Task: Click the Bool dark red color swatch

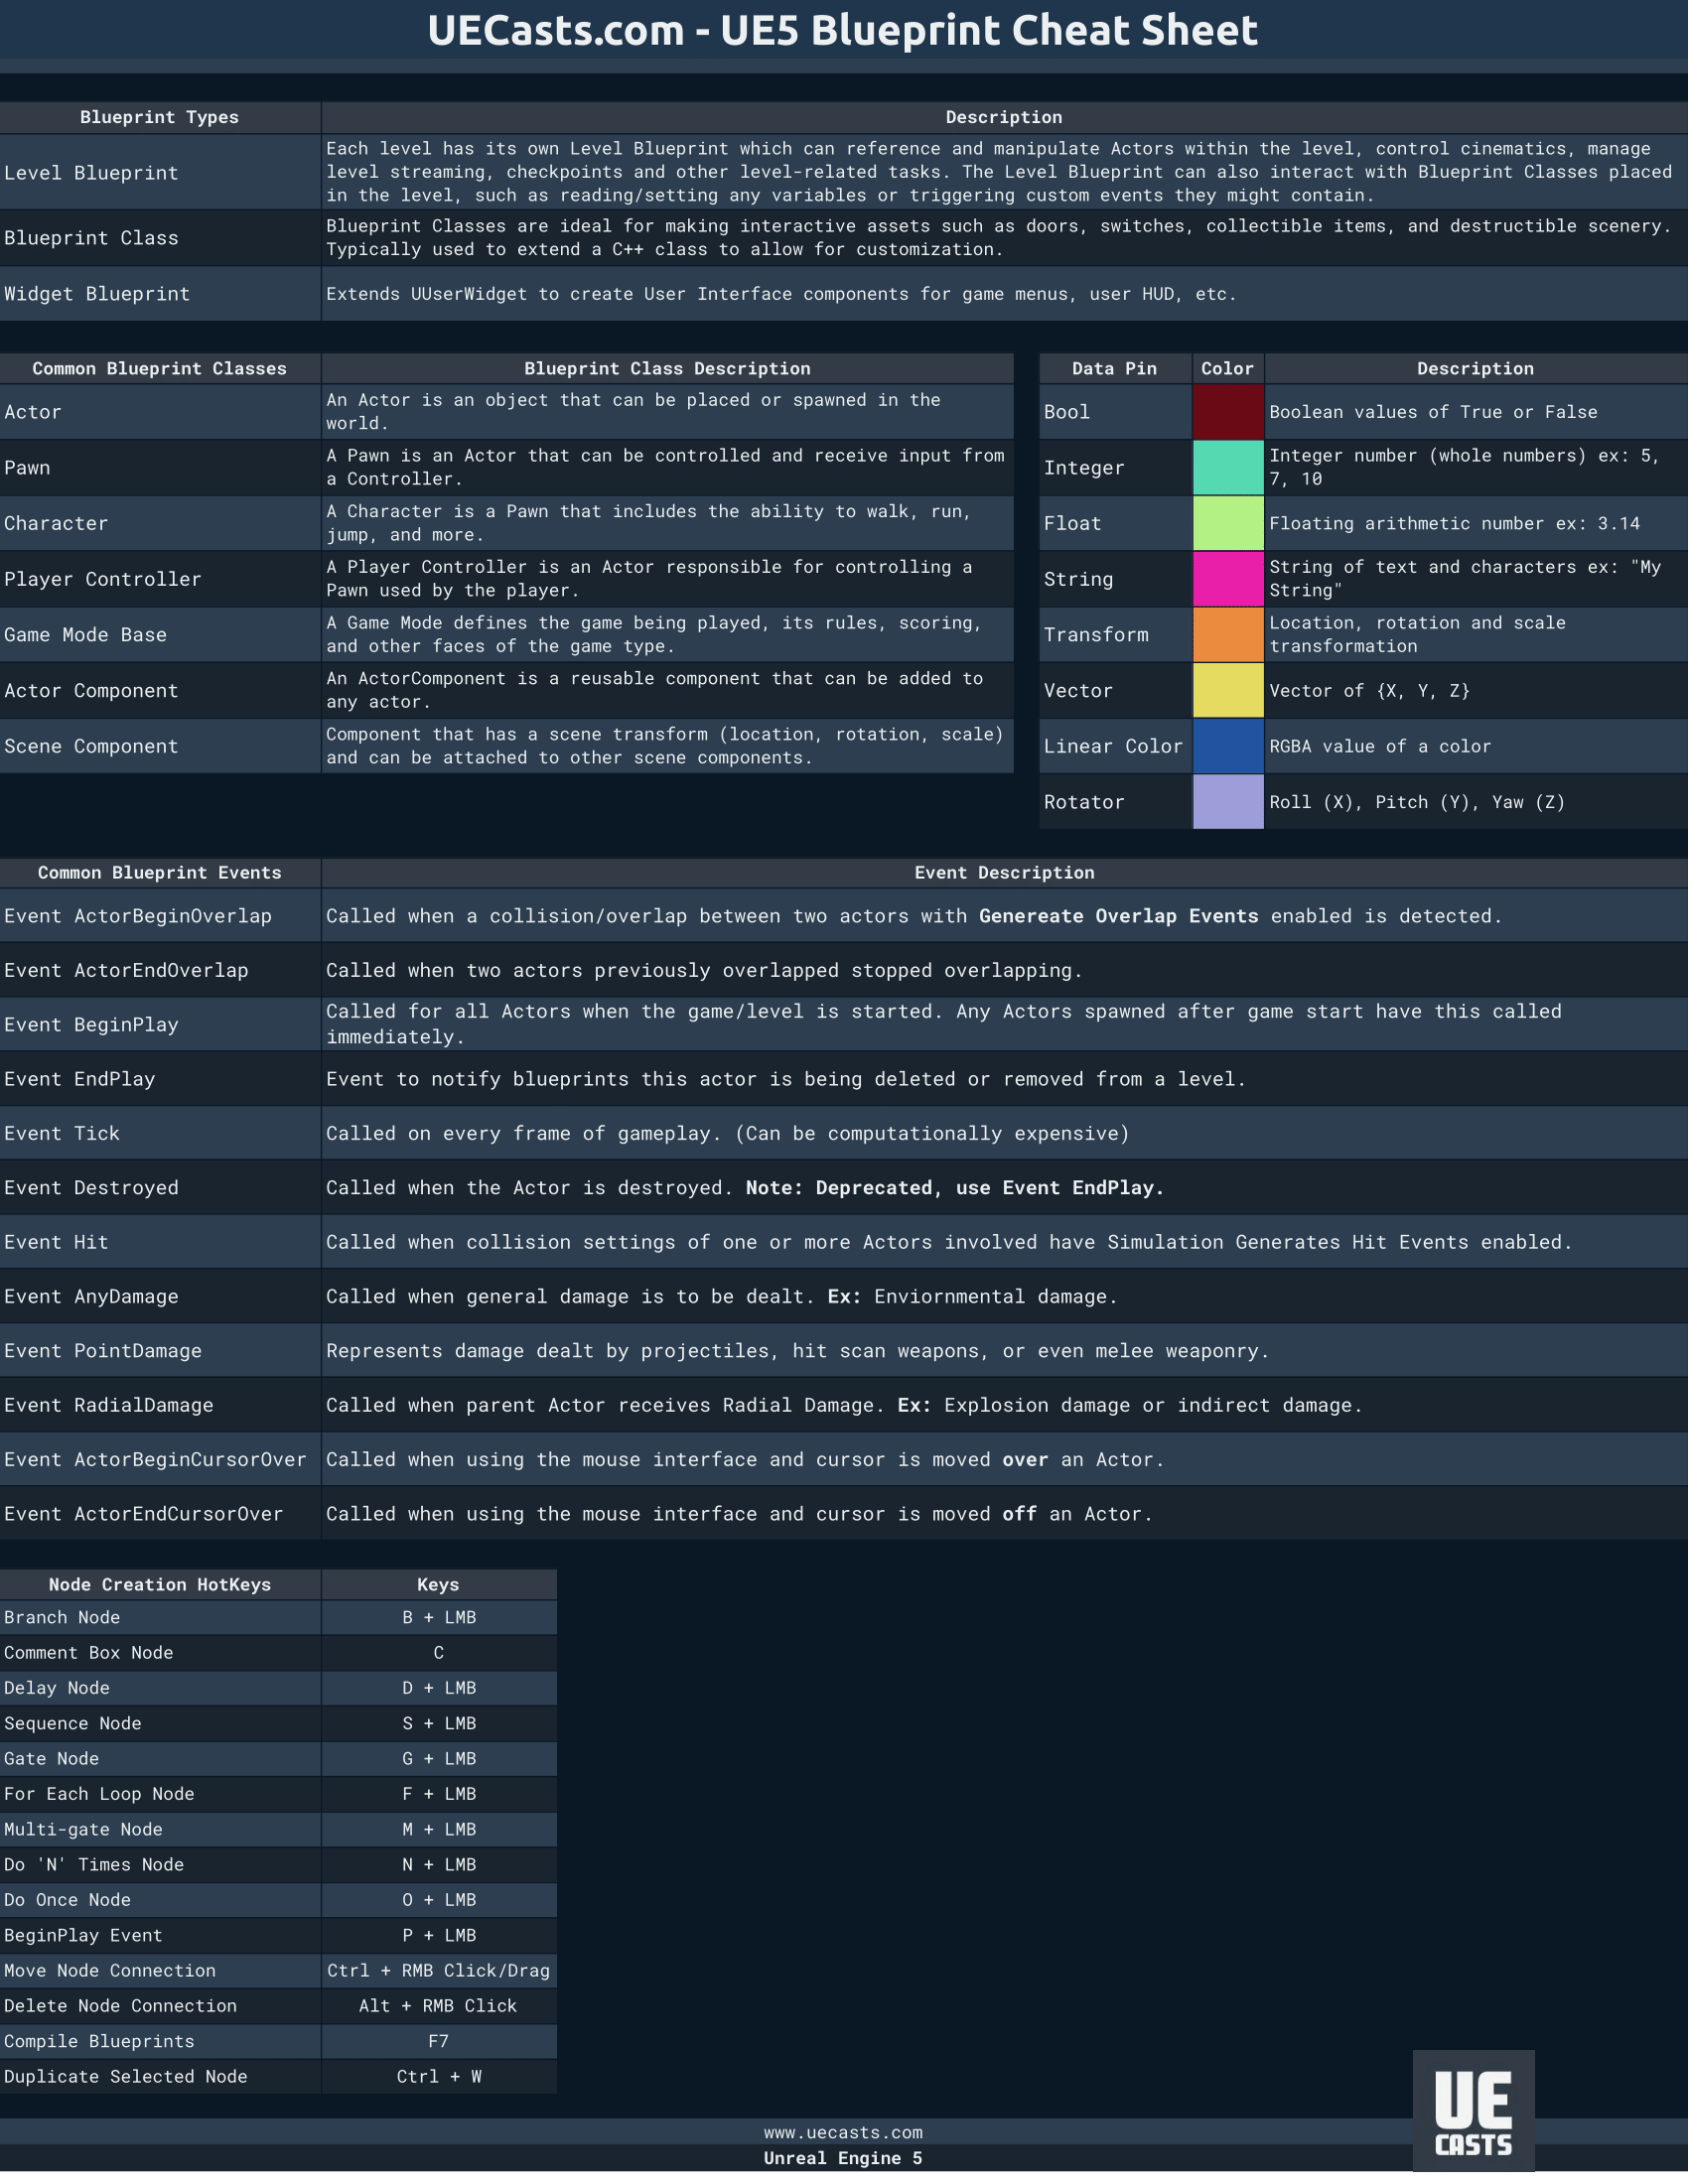Action: tap(1228, 412)
